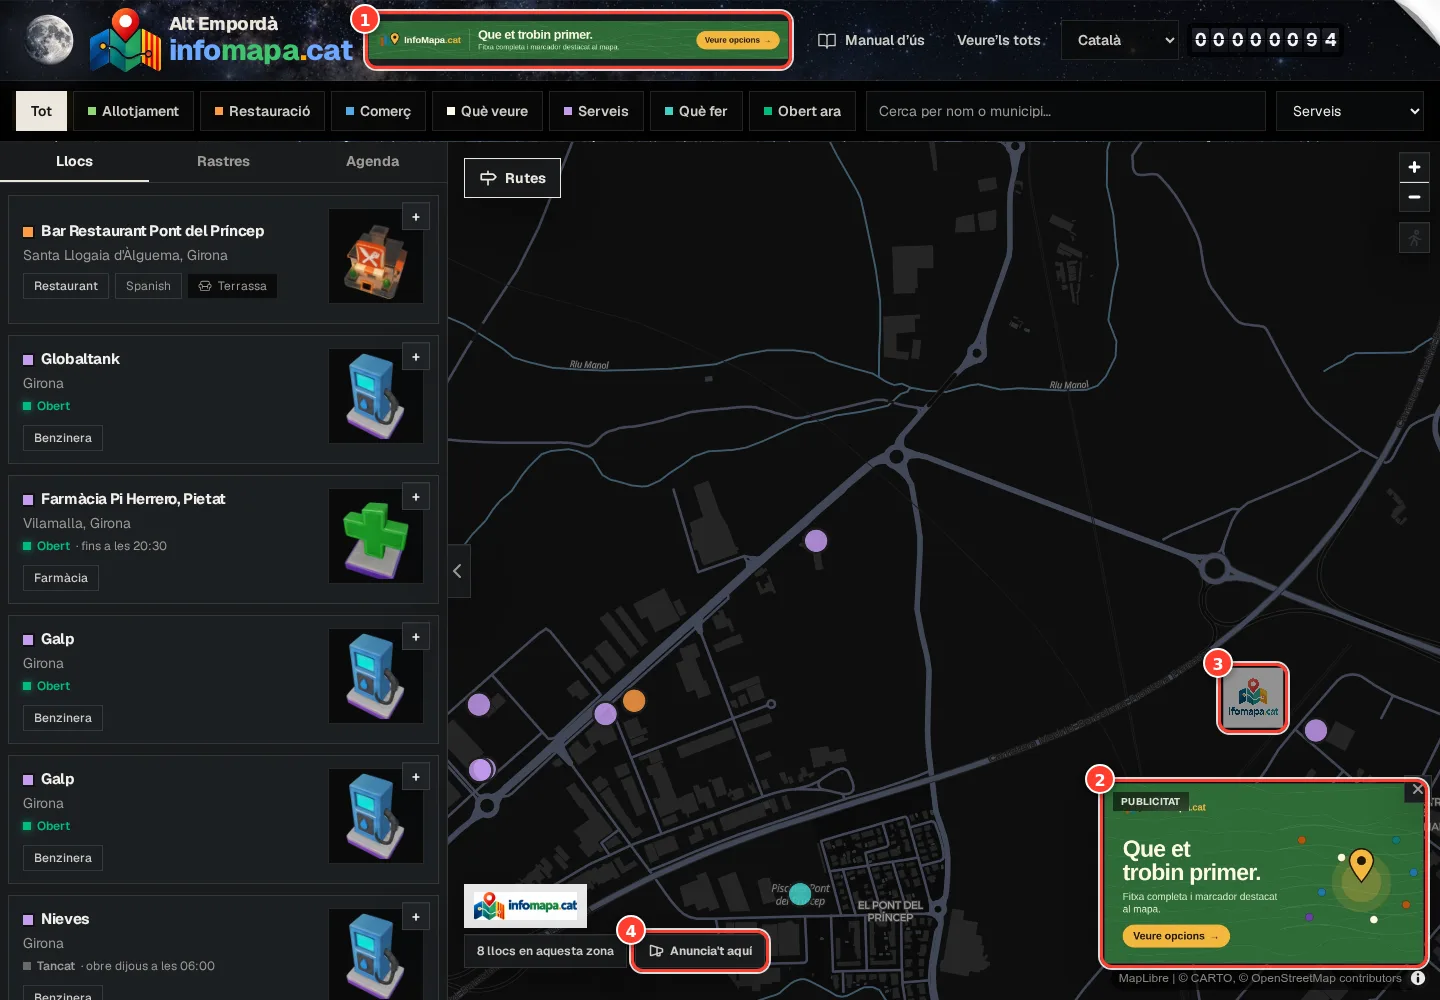The height and width of the screenshot is (1000, 1440).
Task: Zoom in the map with plus button
Action: [1414, 167]
